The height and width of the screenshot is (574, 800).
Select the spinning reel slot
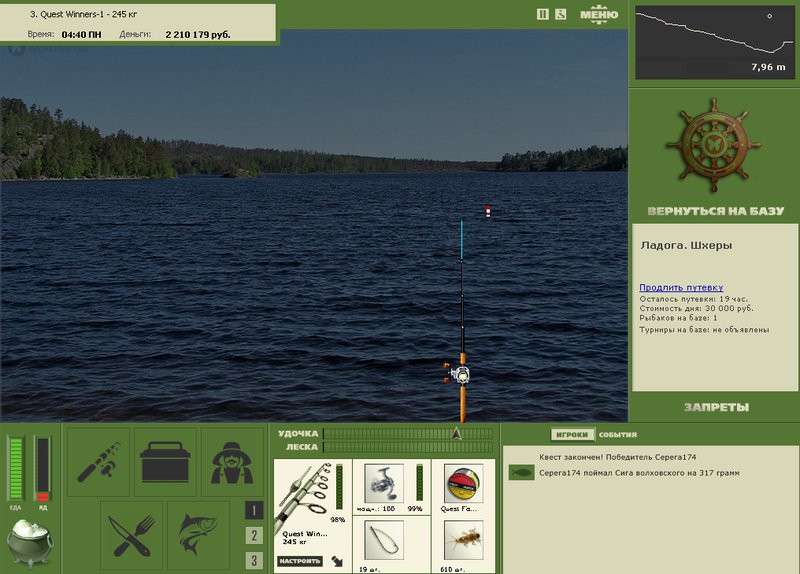coord(384,483)
